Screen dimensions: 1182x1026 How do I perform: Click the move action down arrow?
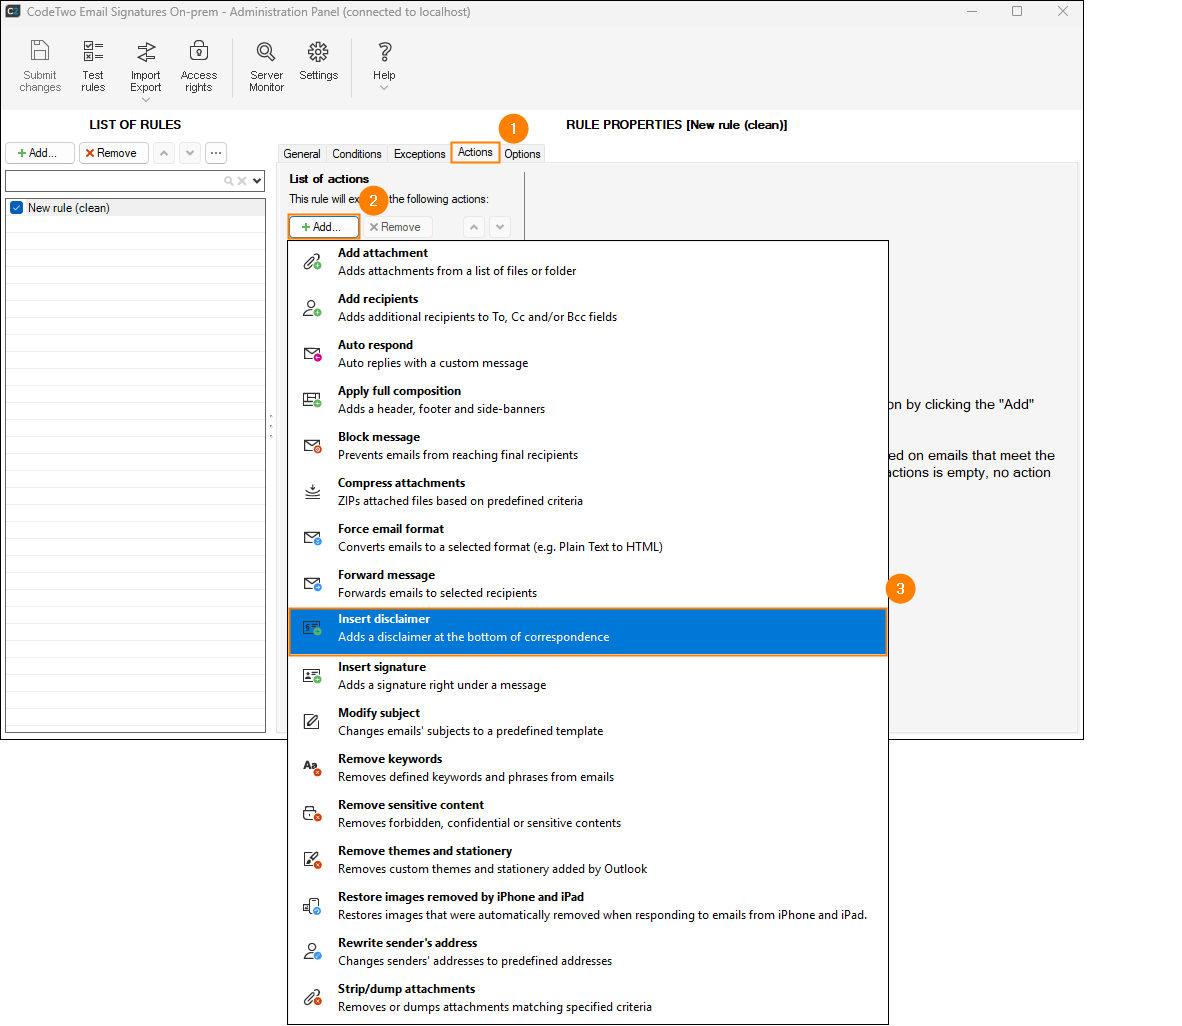[499, 226]
